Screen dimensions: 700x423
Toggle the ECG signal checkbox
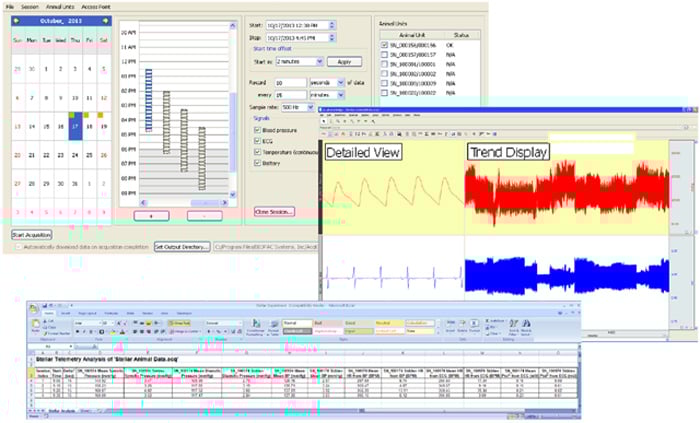coord(257,141)
